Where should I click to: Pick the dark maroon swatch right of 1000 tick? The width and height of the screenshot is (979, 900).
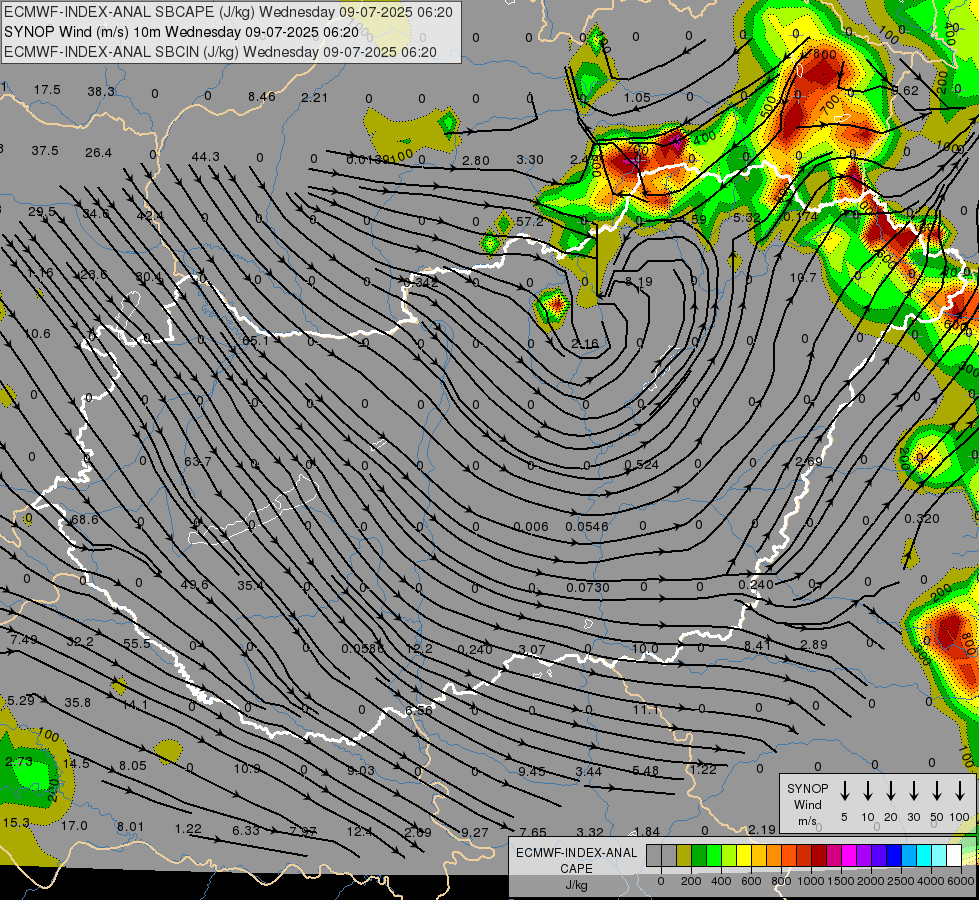(819, 856)
